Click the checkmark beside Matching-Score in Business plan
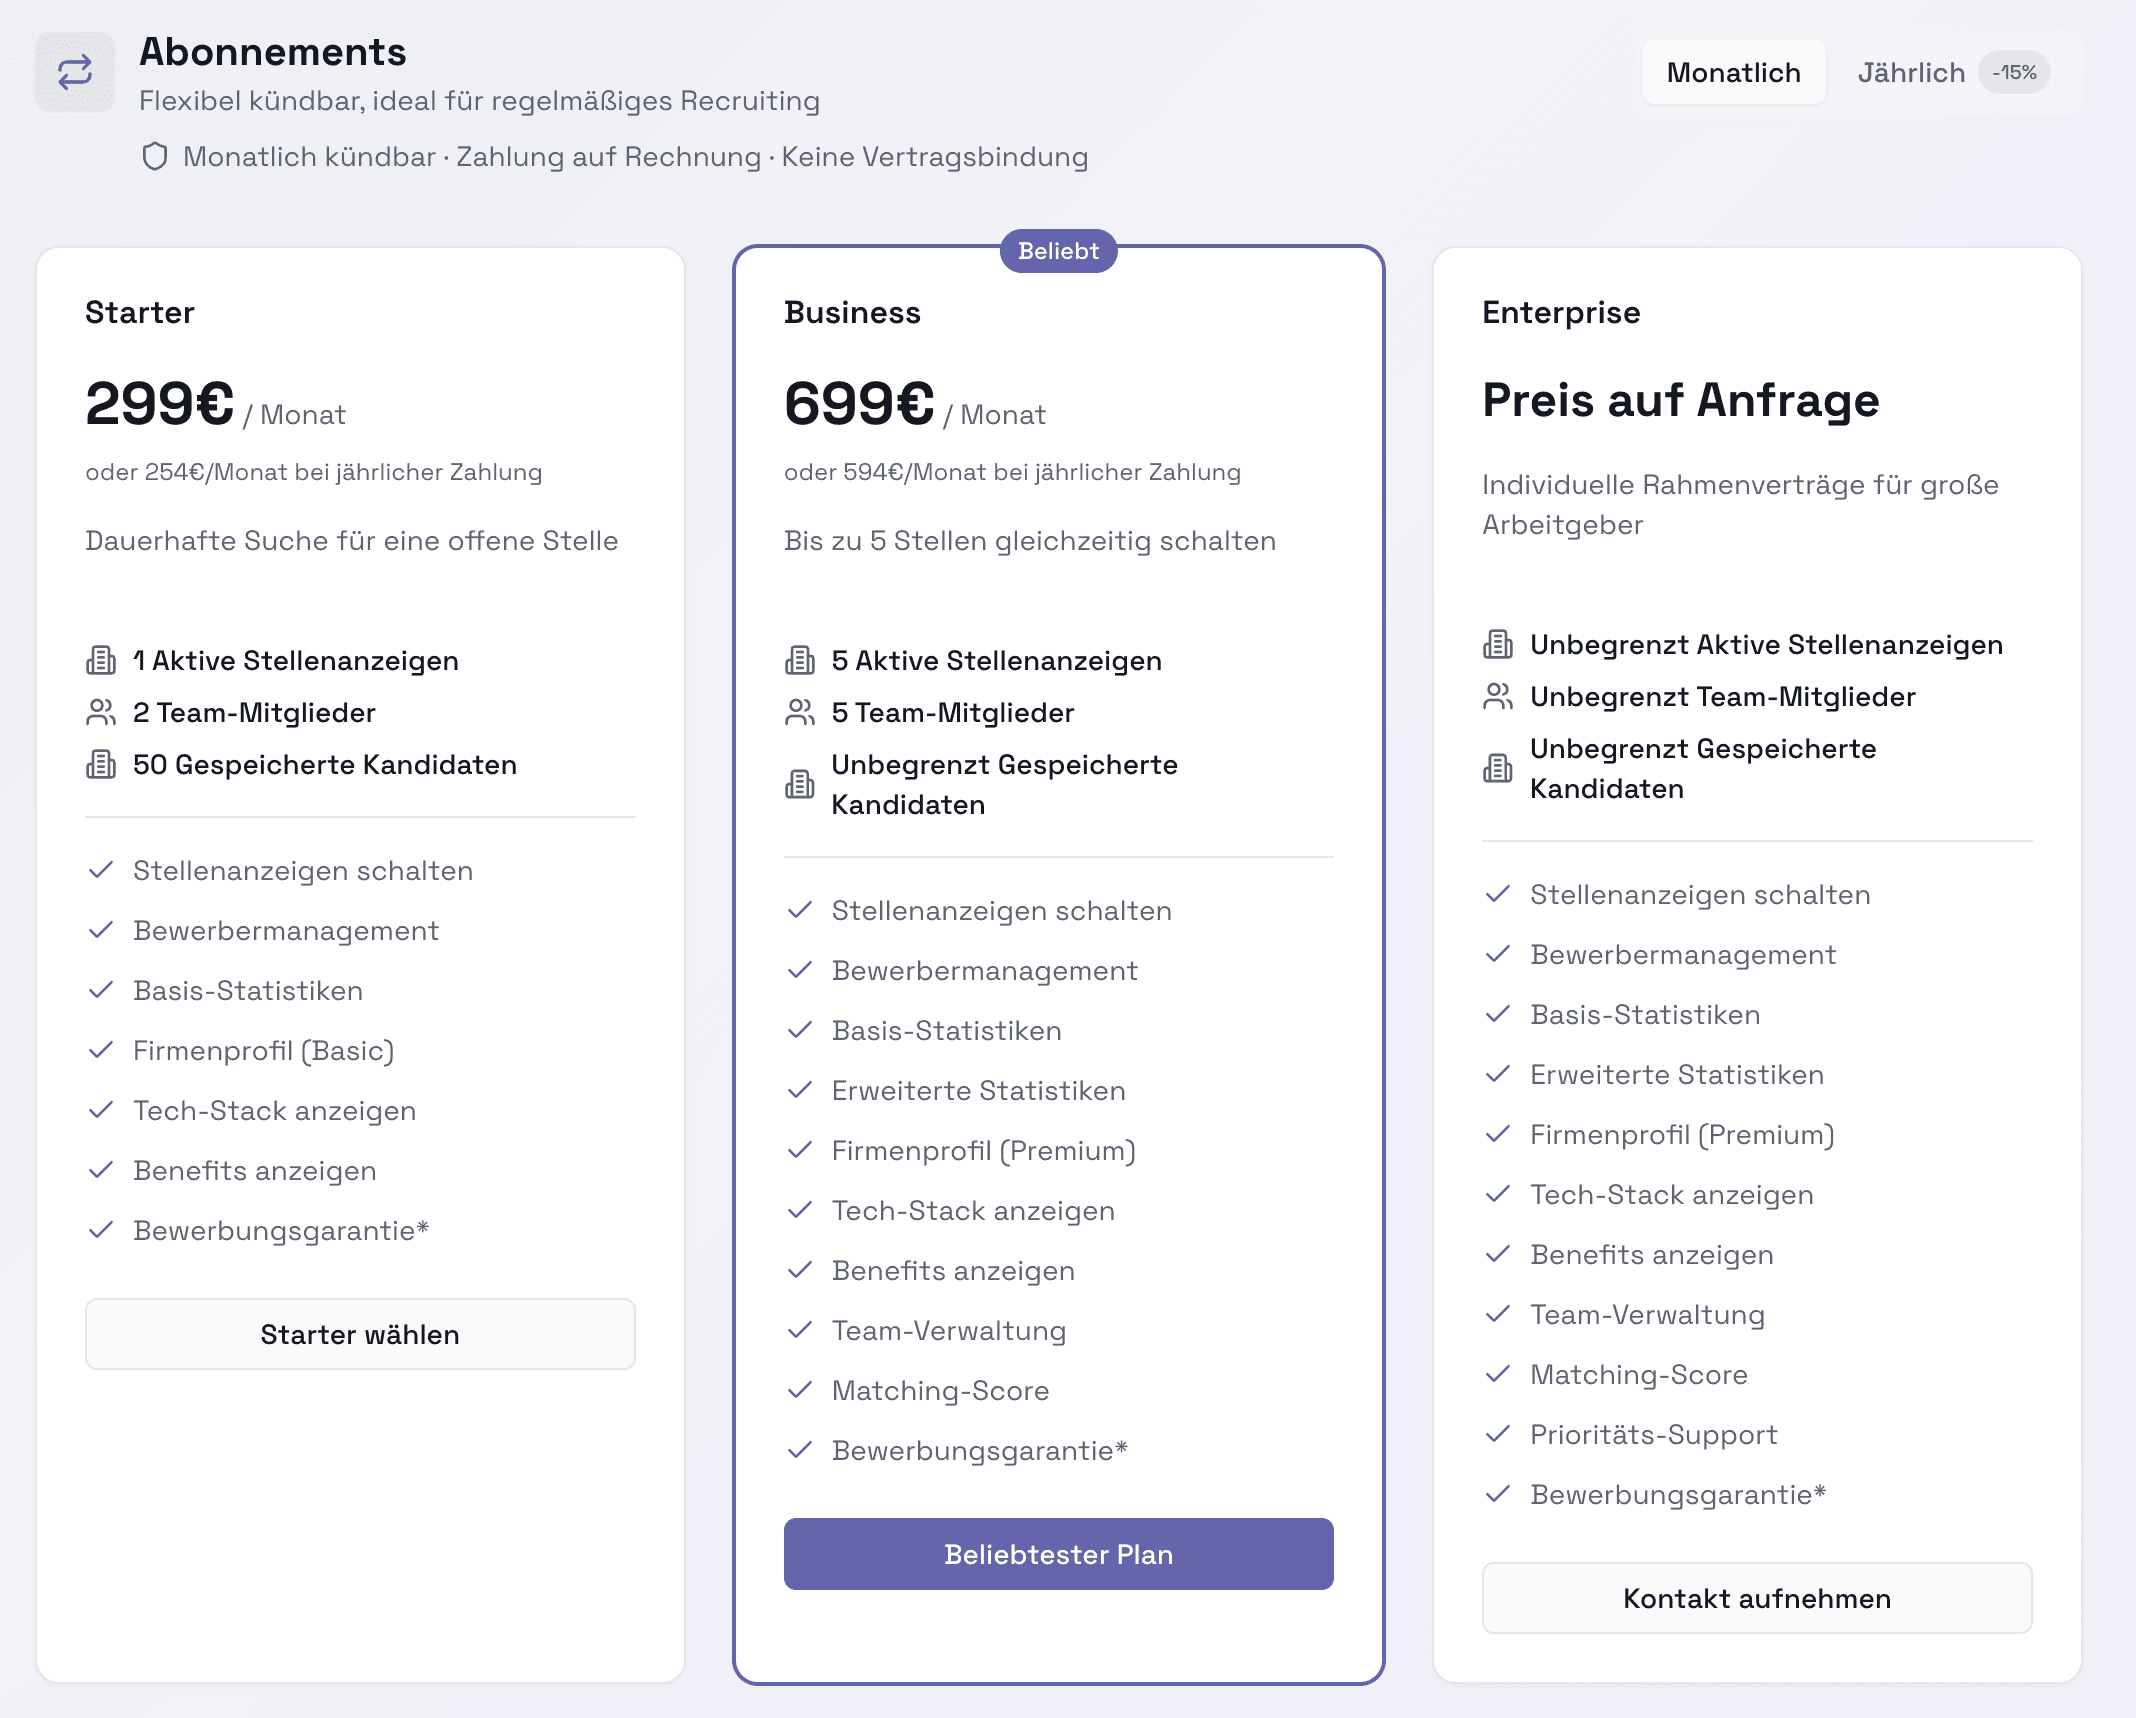Screen dimensions: 2136x1718 (799, 1390)
